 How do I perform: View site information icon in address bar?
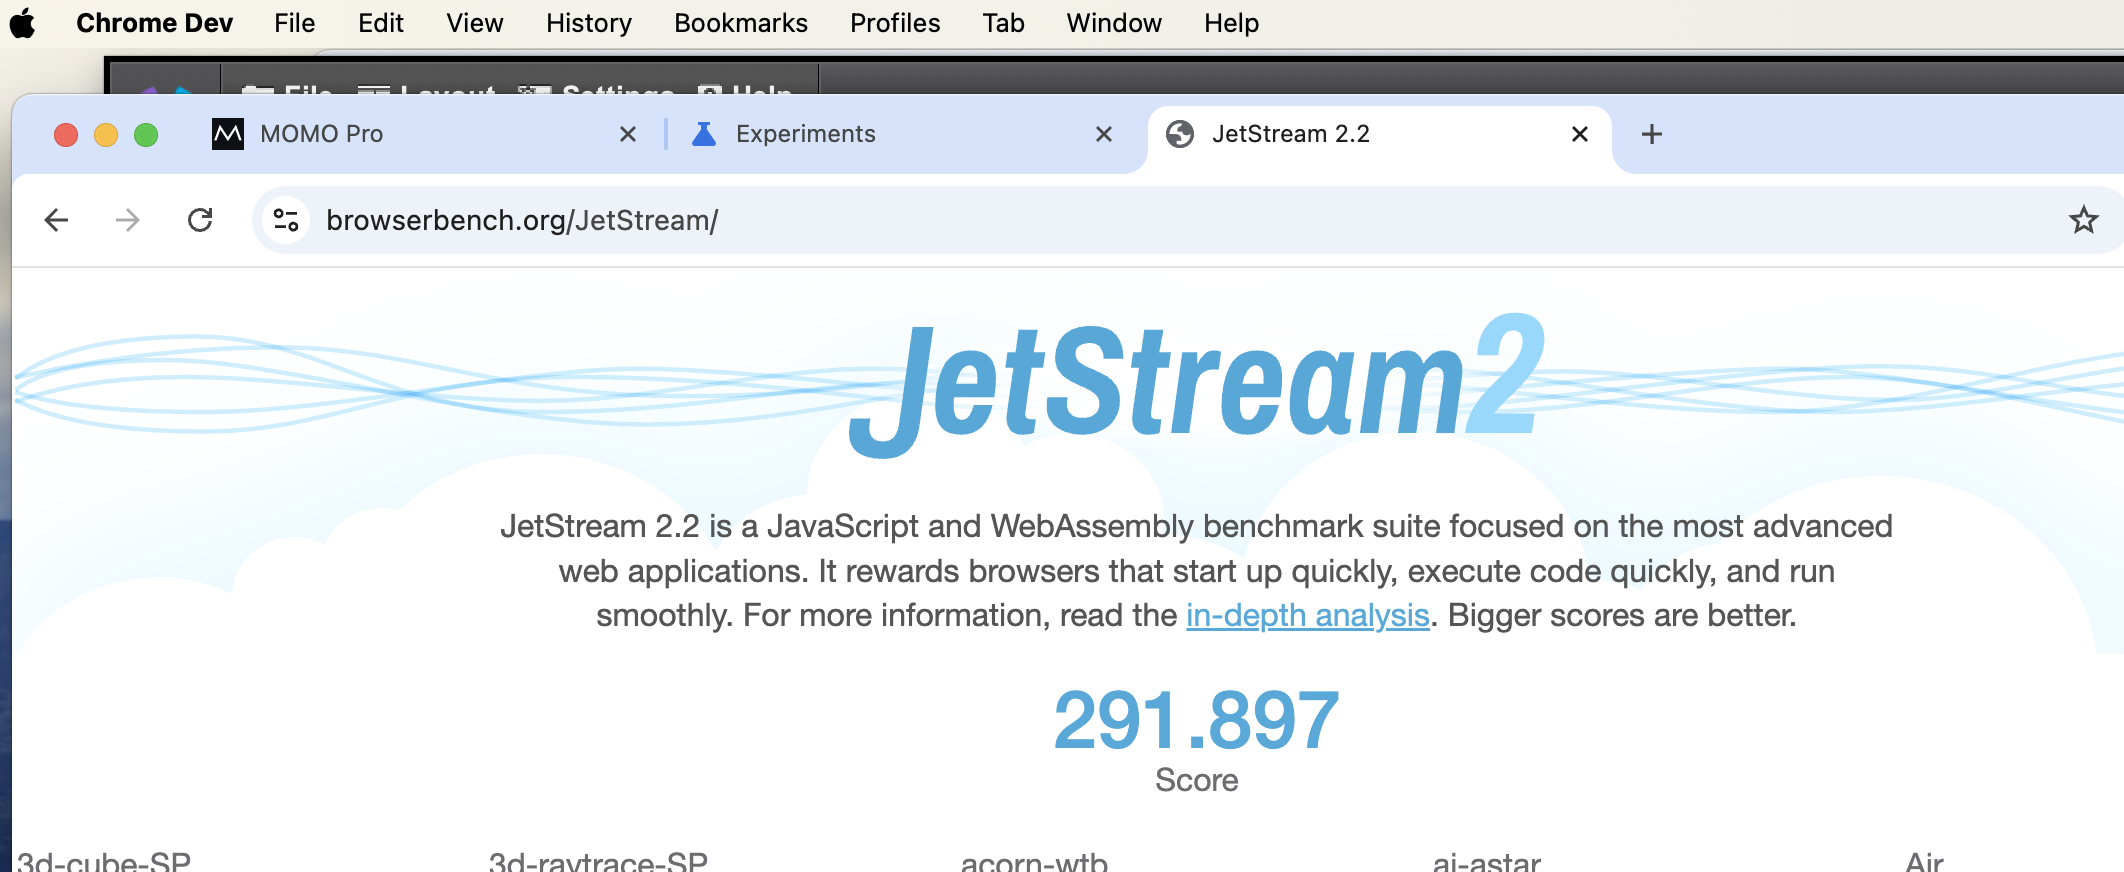(286, 220)
